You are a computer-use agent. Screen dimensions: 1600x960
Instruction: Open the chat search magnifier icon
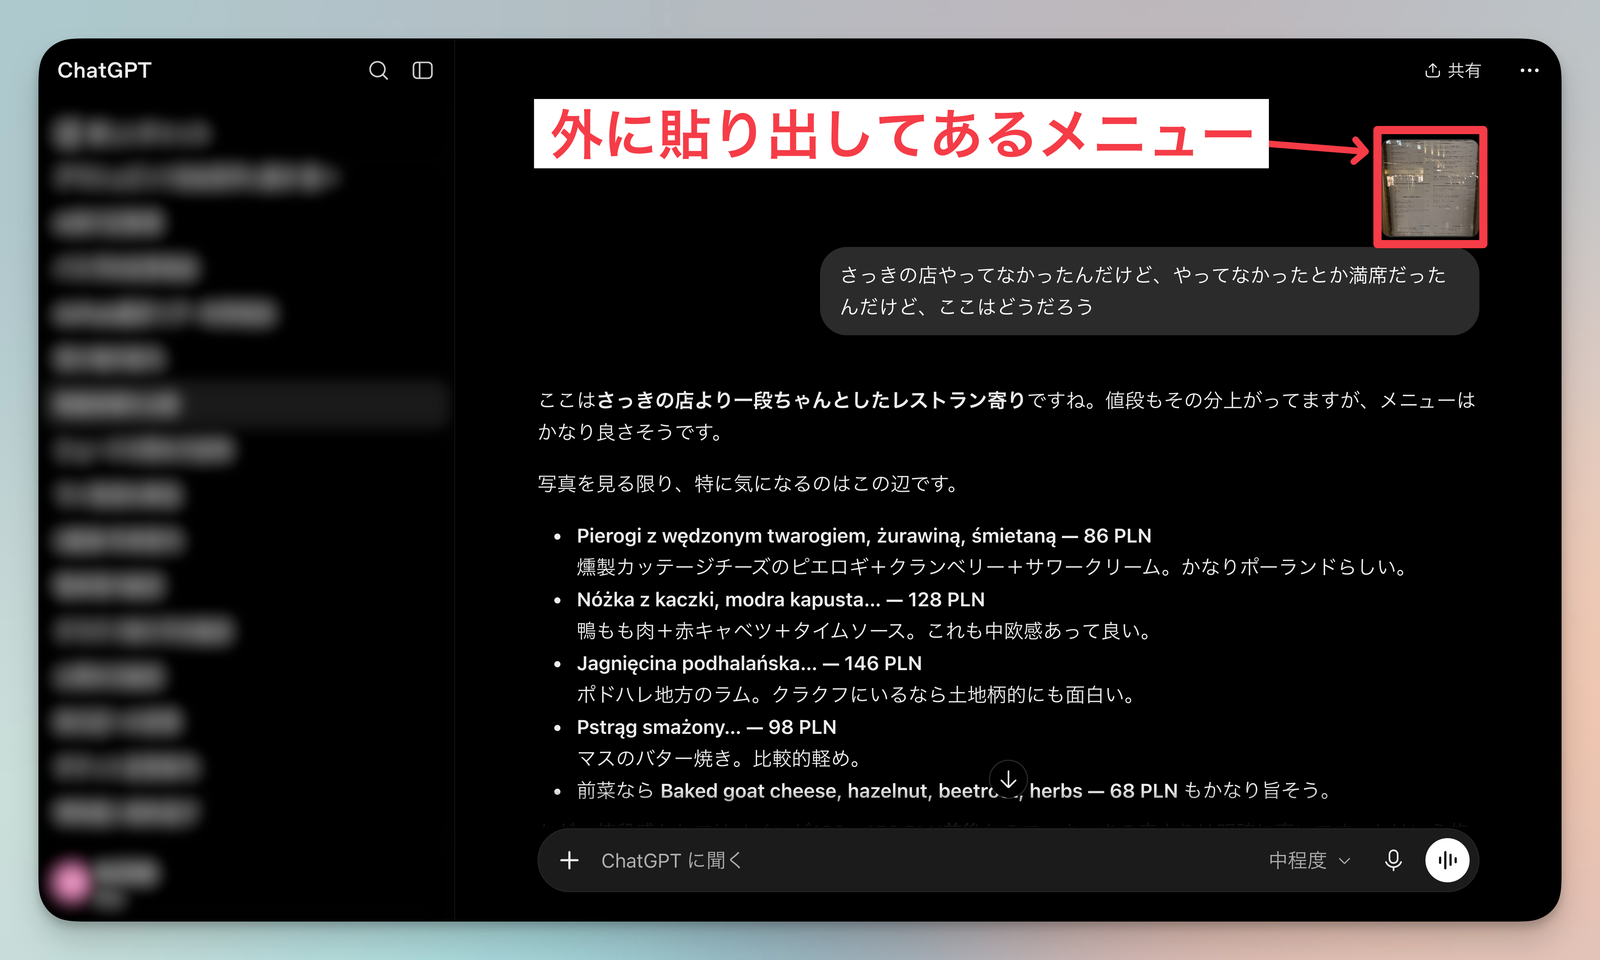click(378, 70)
